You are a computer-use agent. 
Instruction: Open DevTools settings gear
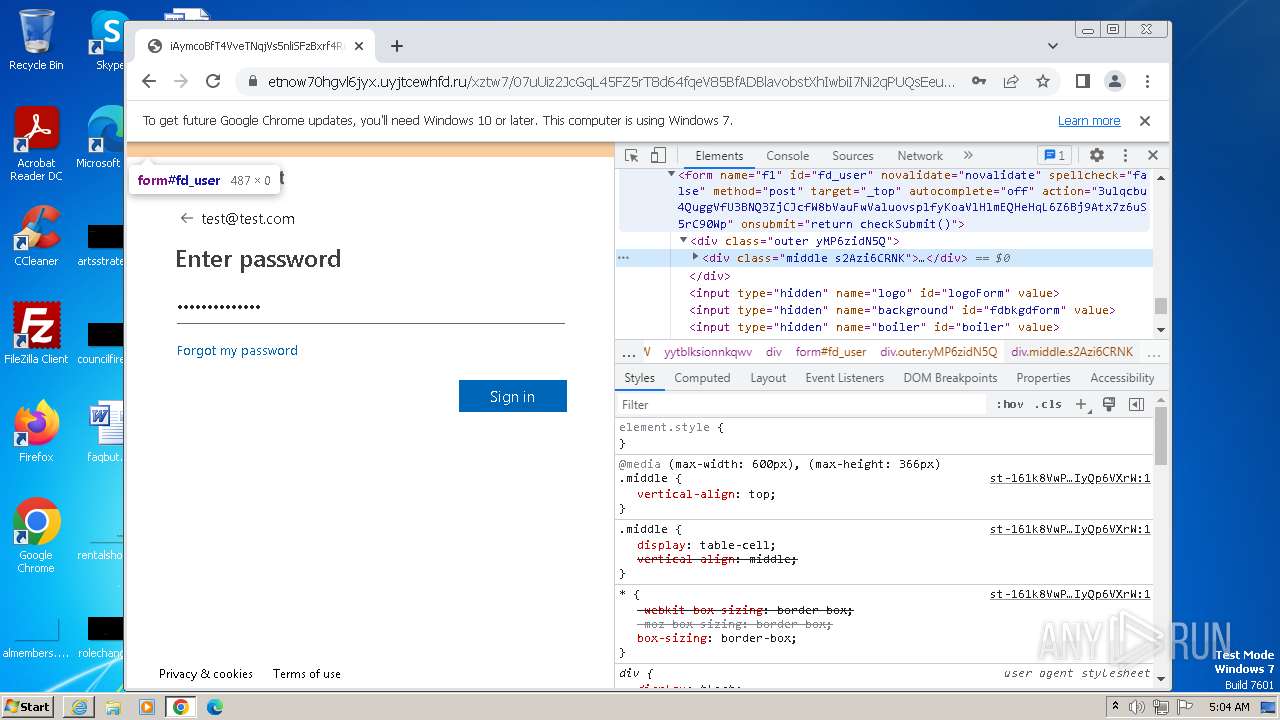1097,155
